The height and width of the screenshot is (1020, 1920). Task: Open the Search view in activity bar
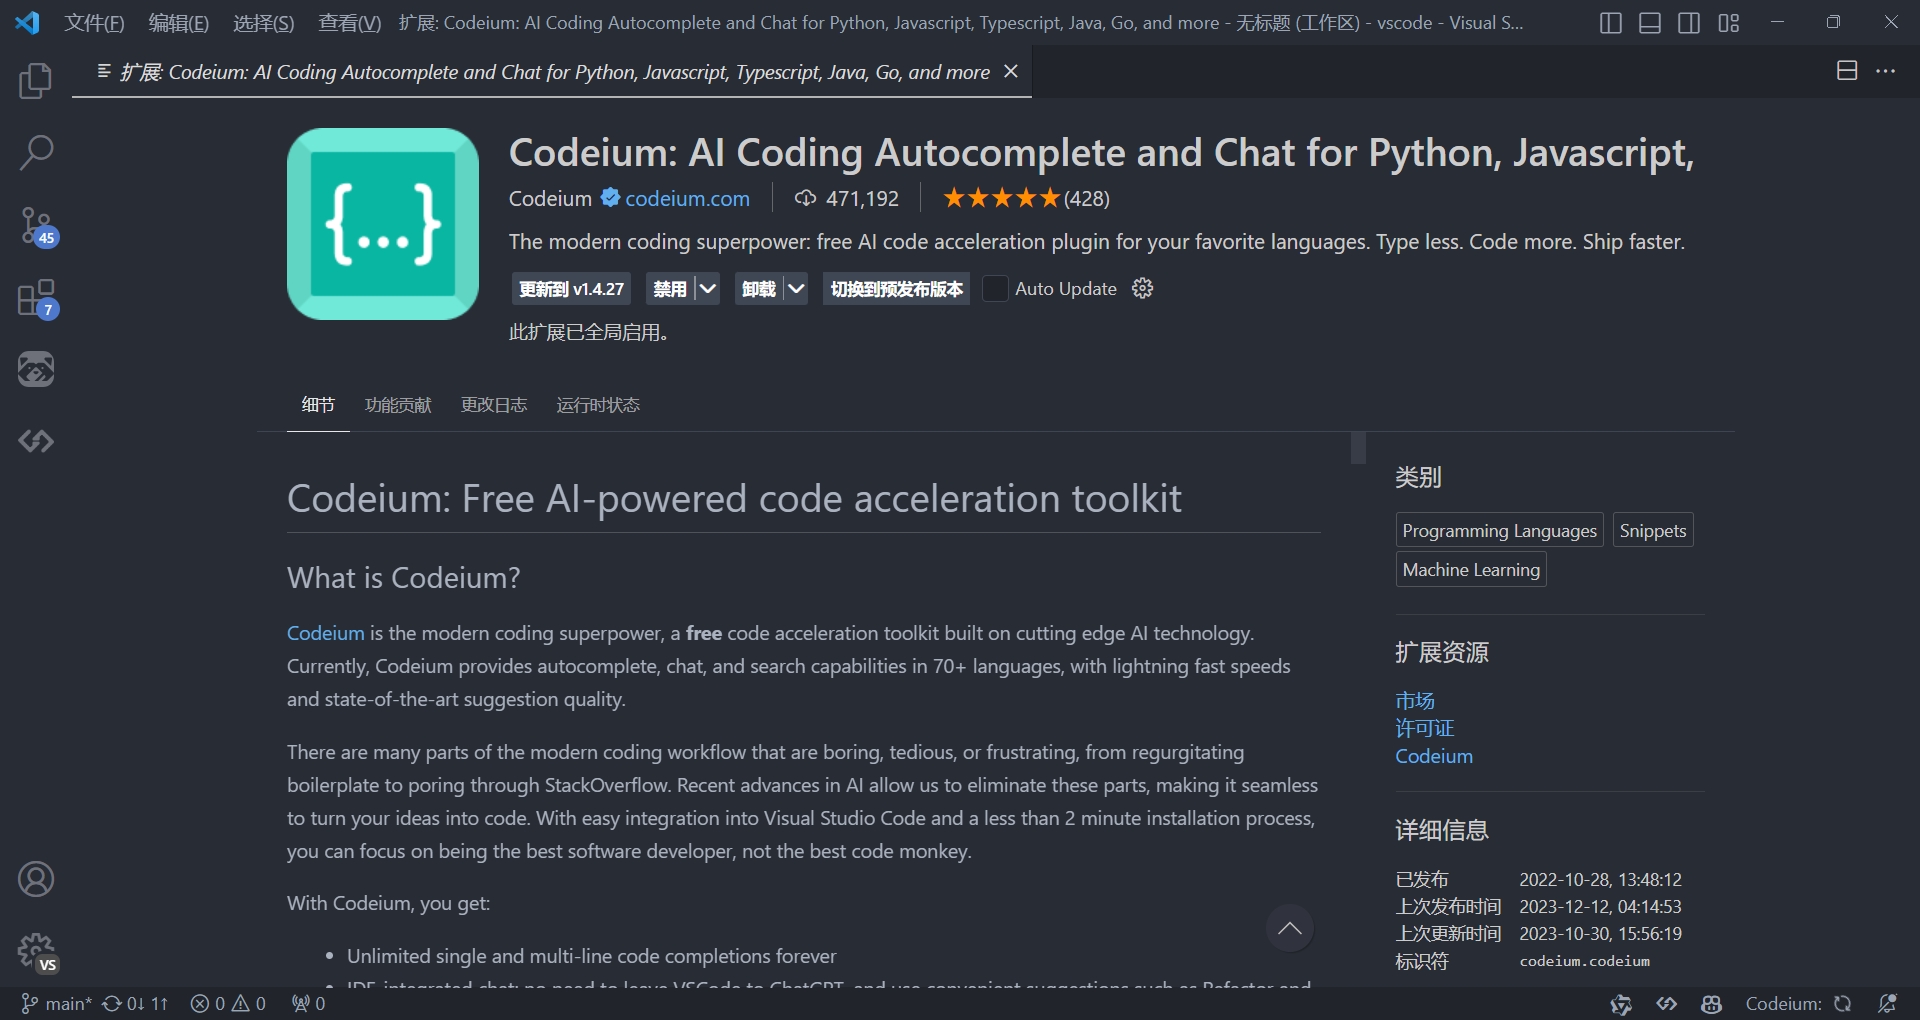(36, 153)
